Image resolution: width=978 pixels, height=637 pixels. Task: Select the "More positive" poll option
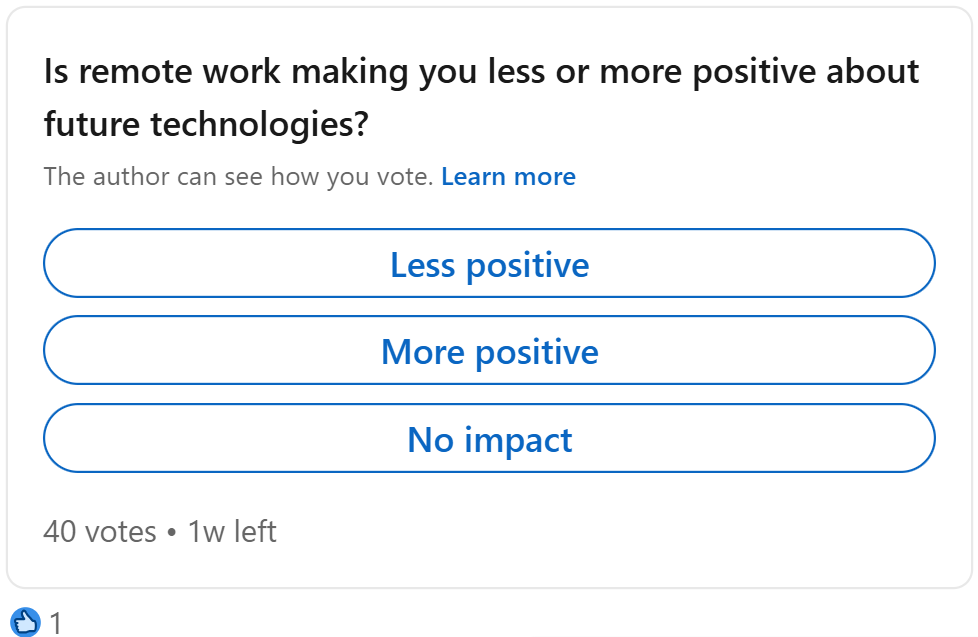[x=489, y=351]
